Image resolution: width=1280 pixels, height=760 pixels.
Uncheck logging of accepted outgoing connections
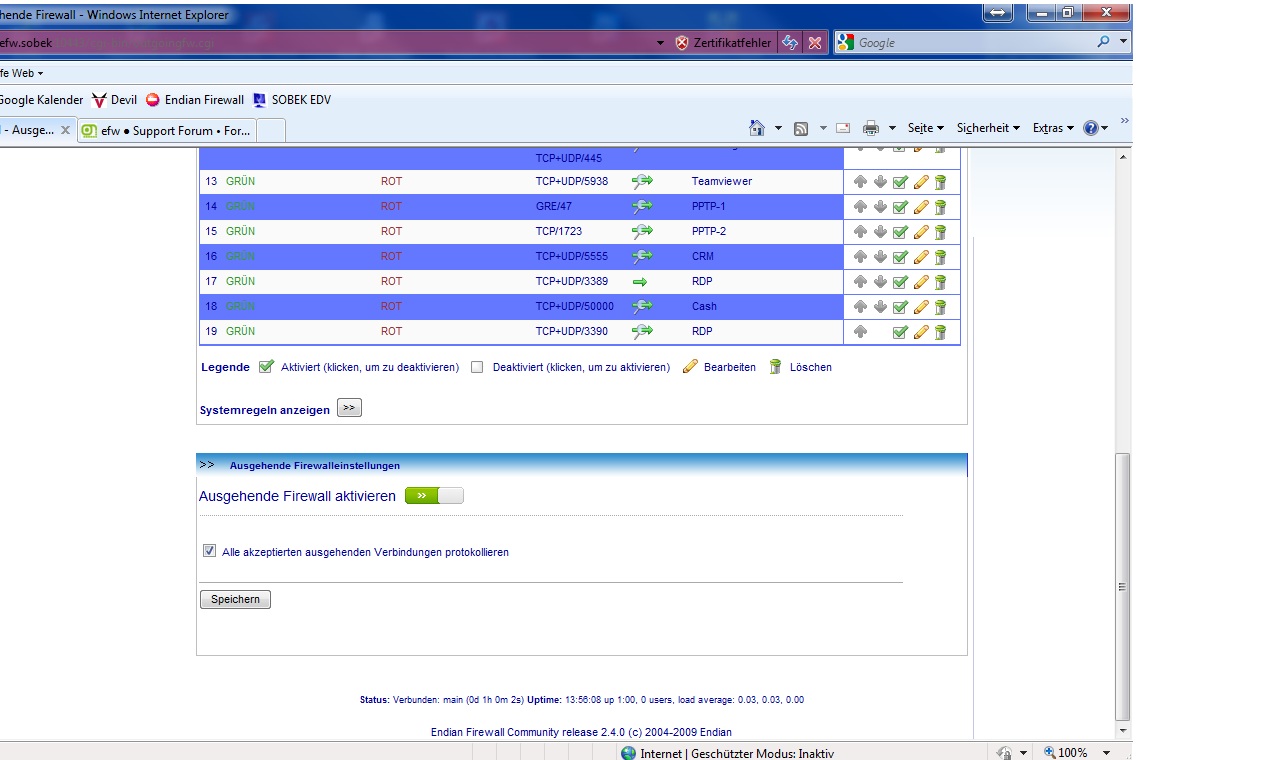(209, 551)
